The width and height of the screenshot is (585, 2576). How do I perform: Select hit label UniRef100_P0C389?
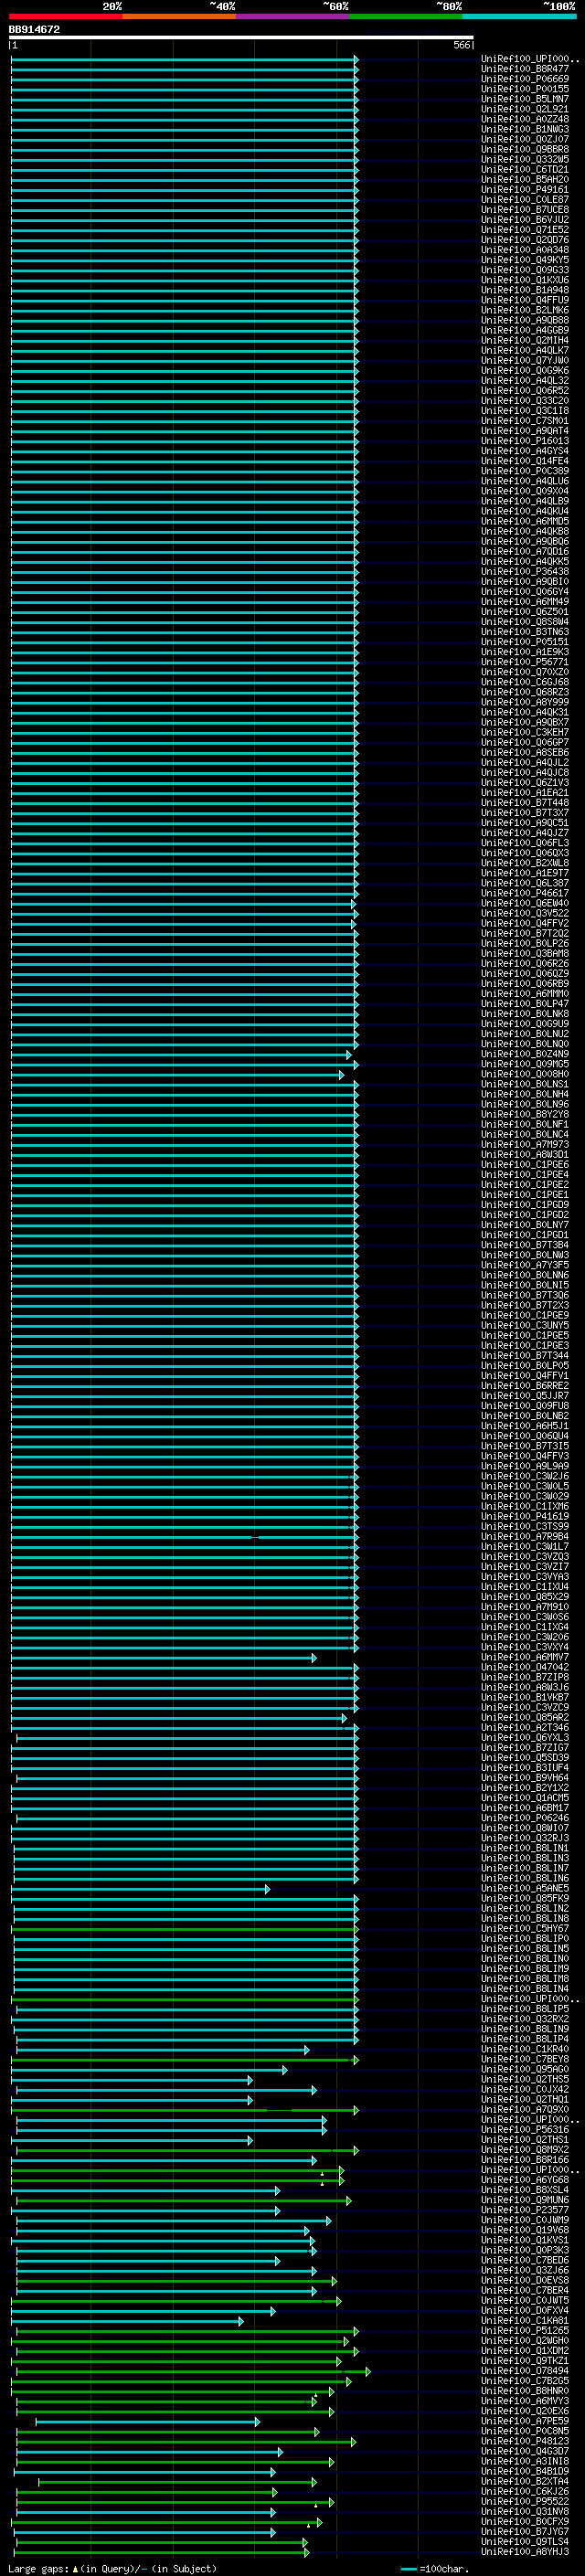pyautogui.click(x=525, y=471)
